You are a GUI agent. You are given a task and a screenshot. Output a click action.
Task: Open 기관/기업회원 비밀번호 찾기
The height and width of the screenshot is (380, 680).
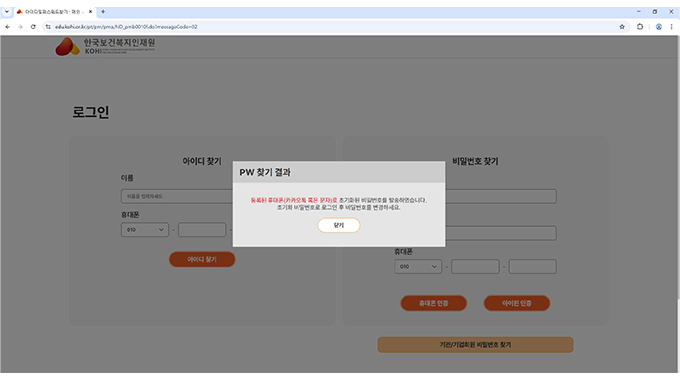tap(475, 345)
